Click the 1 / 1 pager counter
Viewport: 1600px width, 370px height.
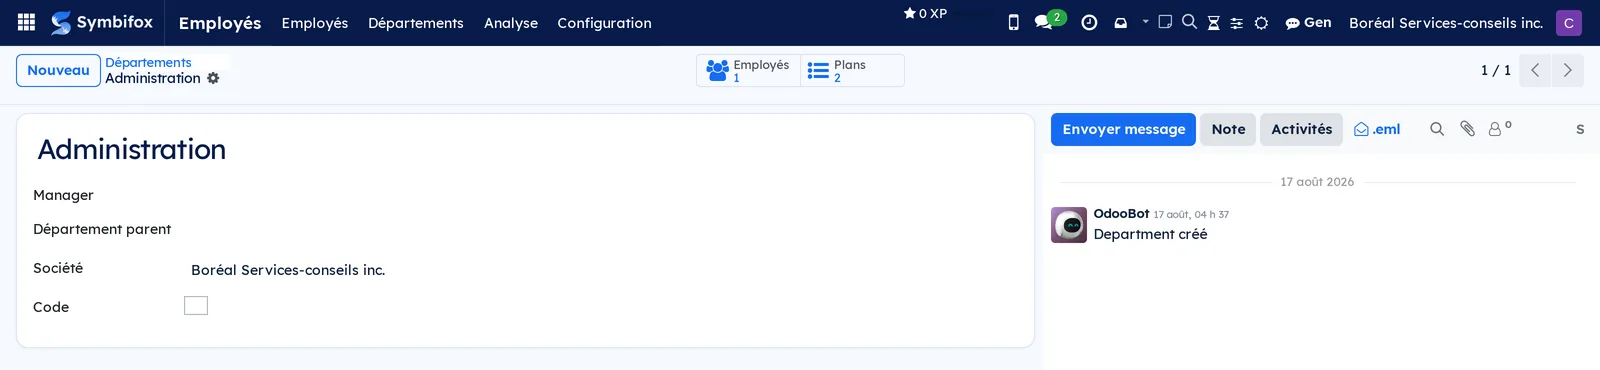[1496, 70]
